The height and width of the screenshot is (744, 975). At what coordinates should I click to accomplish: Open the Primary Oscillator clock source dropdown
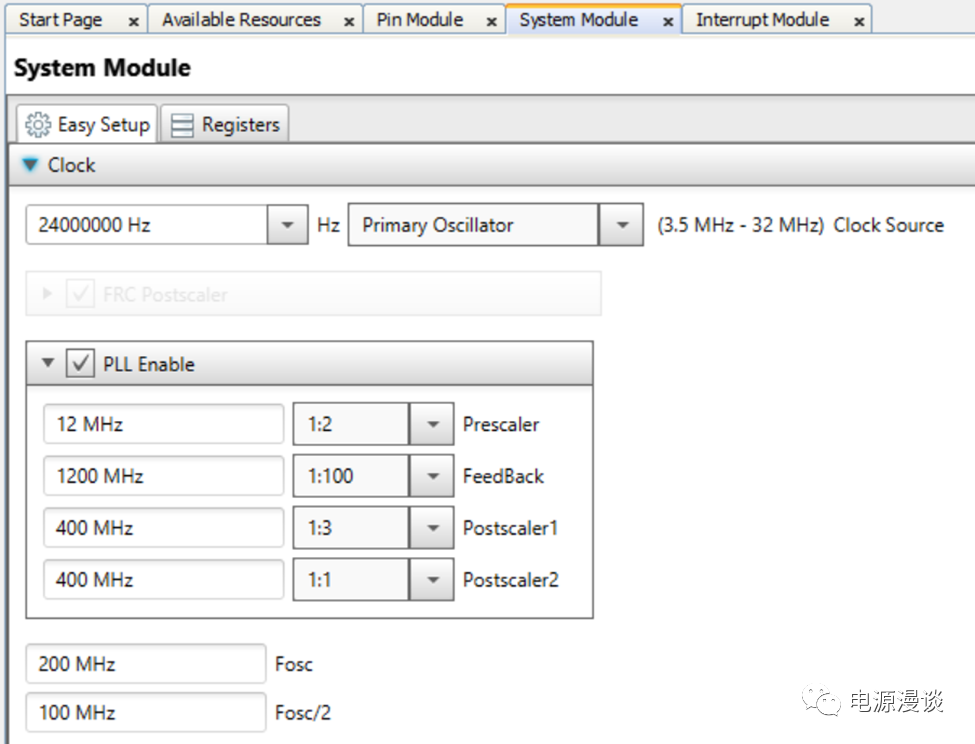click(x=621, y=225)
